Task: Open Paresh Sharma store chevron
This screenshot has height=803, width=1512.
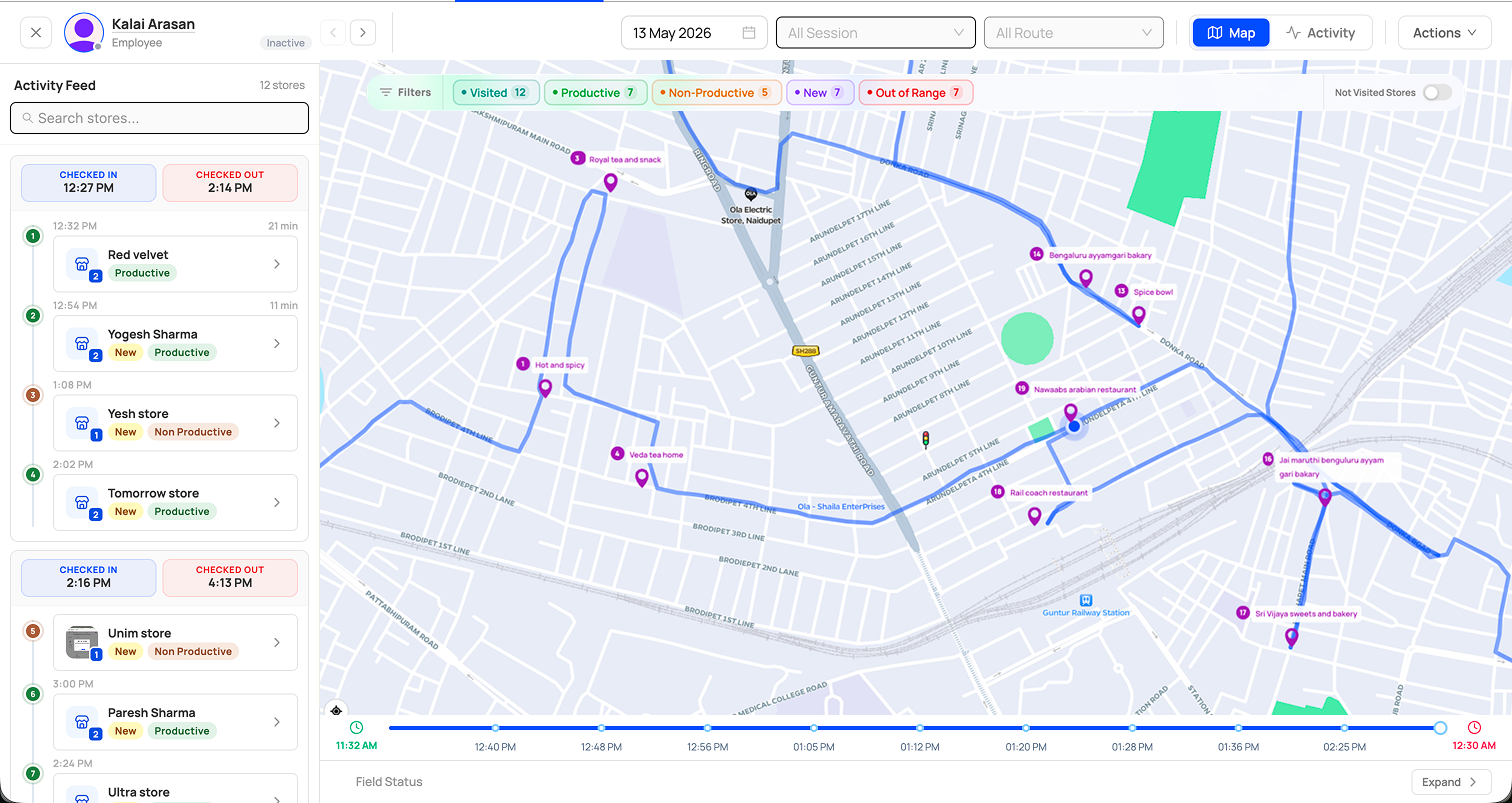Action: click(277, 722)
